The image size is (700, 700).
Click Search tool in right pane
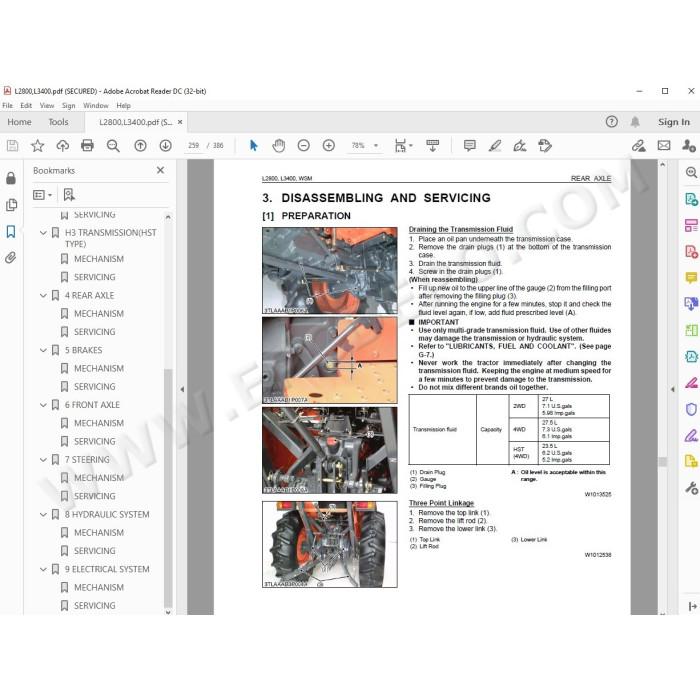691,172
